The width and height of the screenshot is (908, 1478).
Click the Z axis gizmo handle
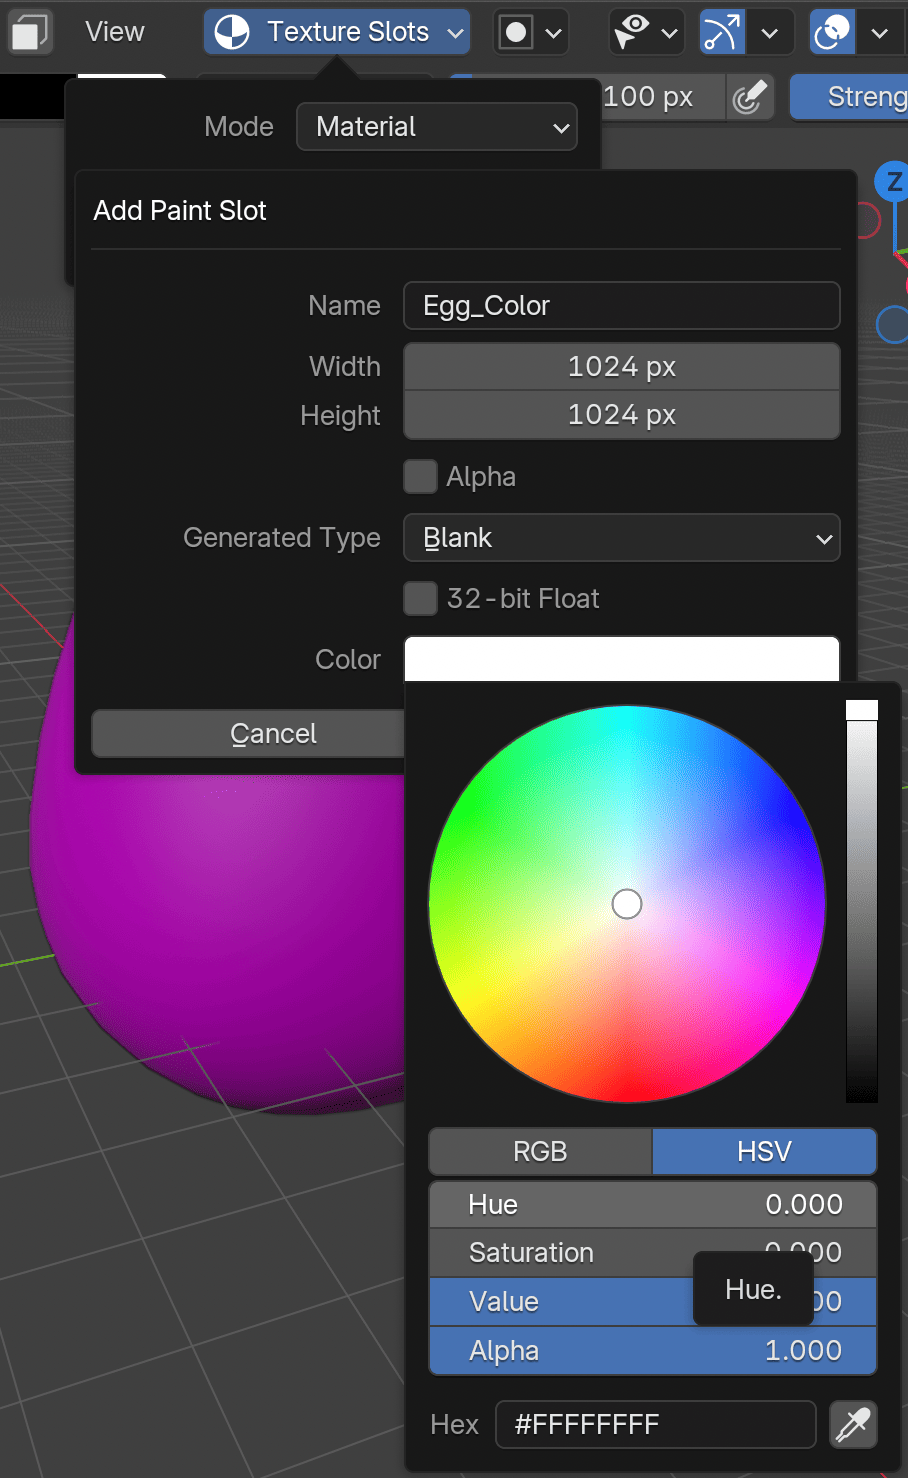coord(892,182)
